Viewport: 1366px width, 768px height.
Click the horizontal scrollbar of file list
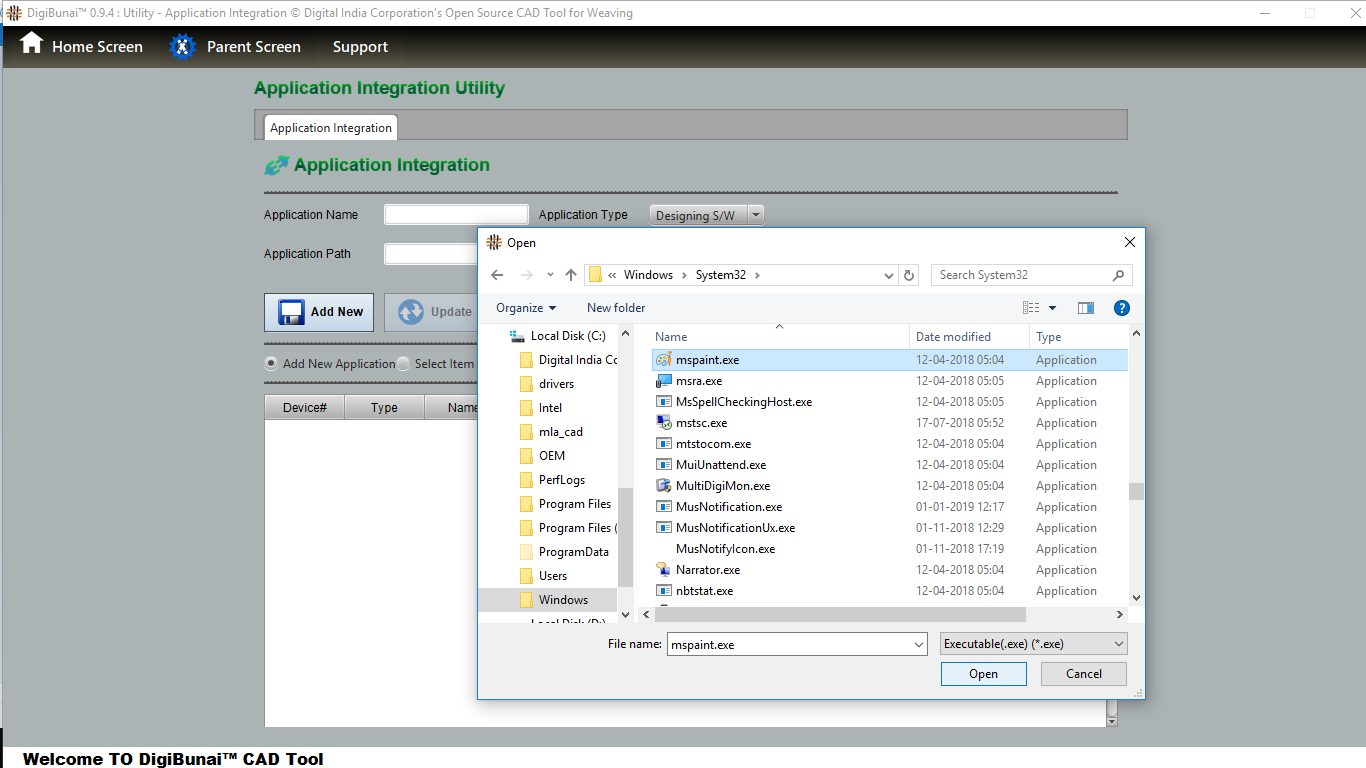[840, 615]
